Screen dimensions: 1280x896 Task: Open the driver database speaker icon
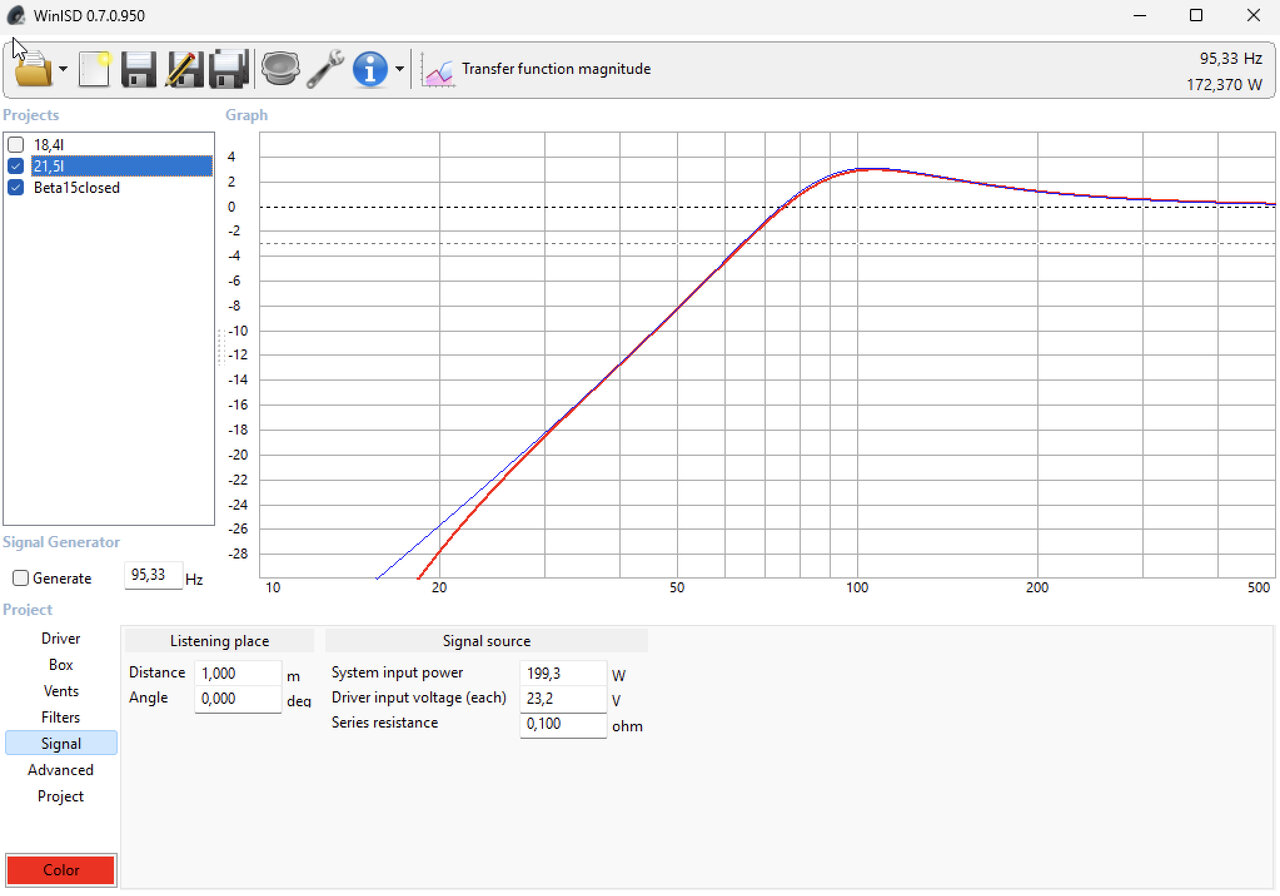[280, 69]
